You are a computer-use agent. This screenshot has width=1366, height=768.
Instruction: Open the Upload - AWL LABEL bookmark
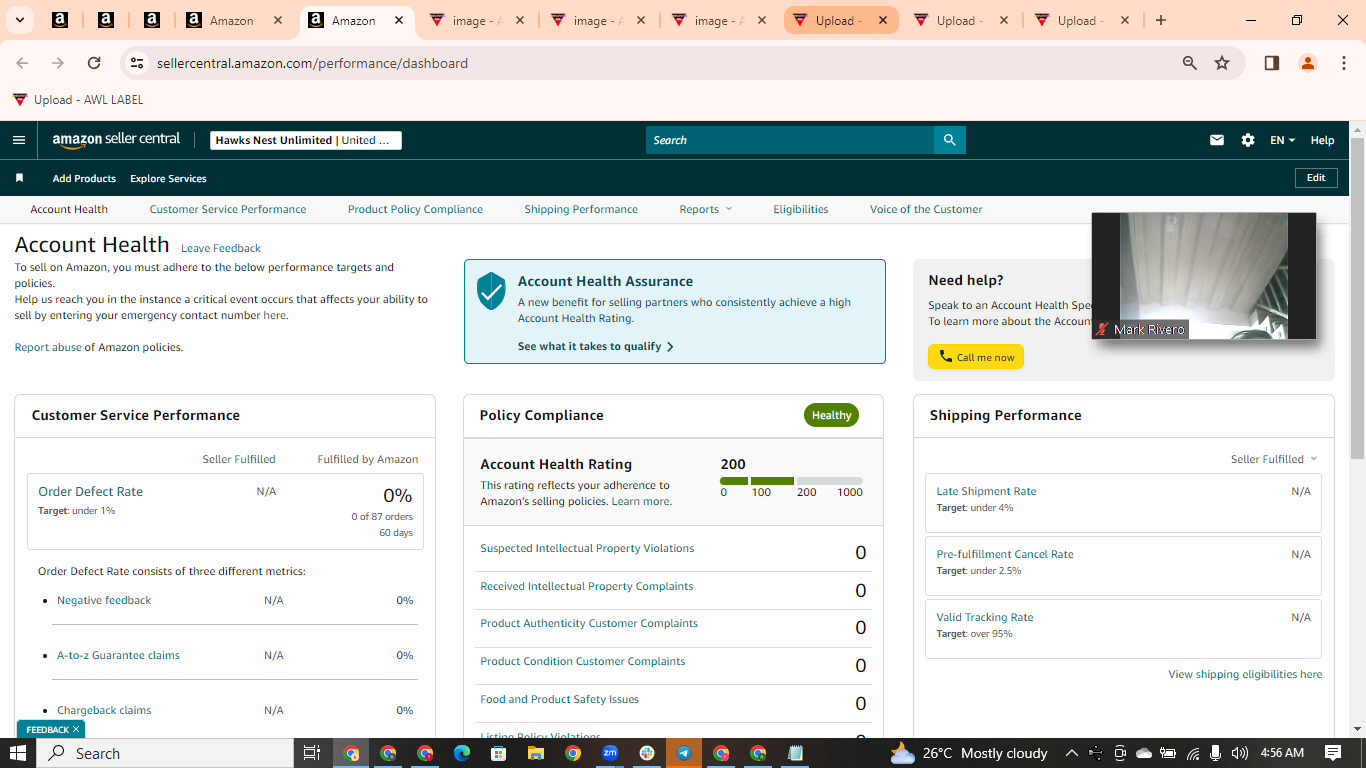78,99
